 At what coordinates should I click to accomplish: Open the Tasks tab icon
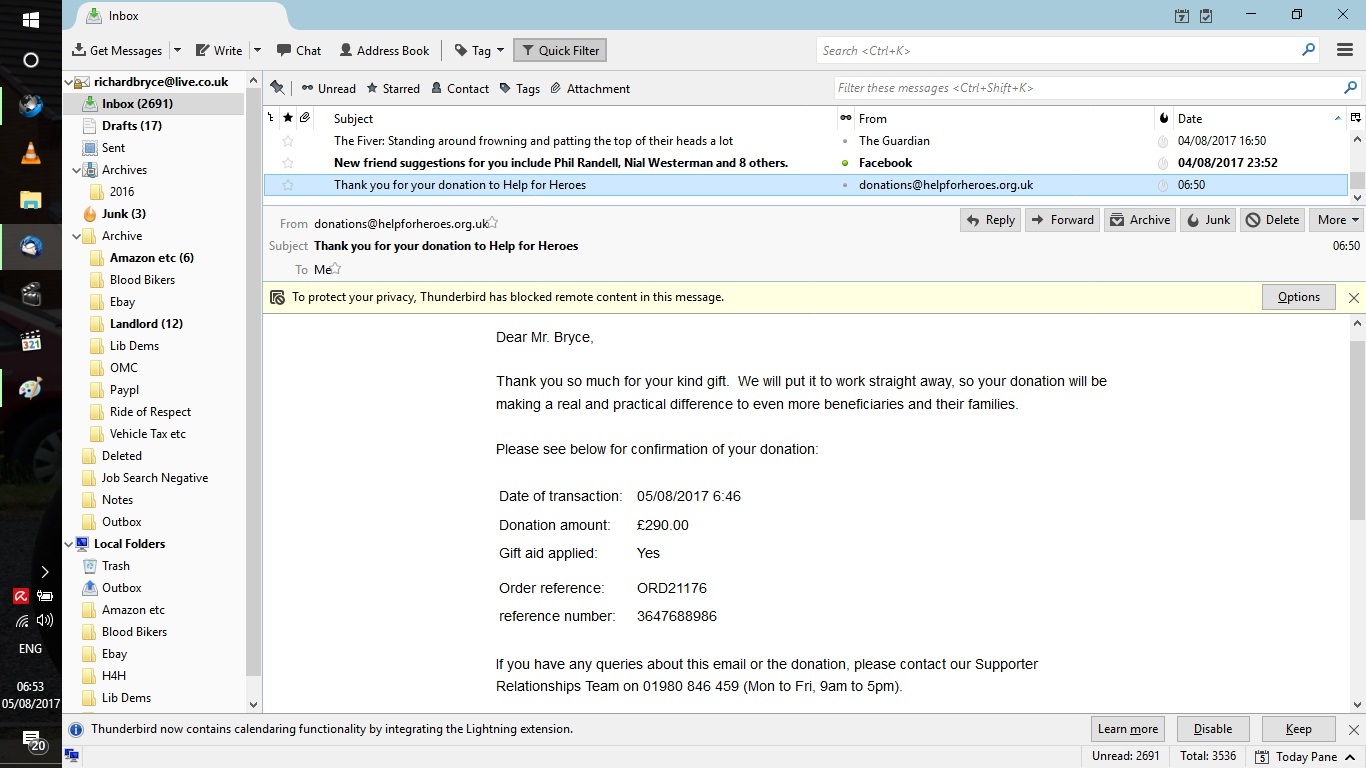coord(1206,15)
